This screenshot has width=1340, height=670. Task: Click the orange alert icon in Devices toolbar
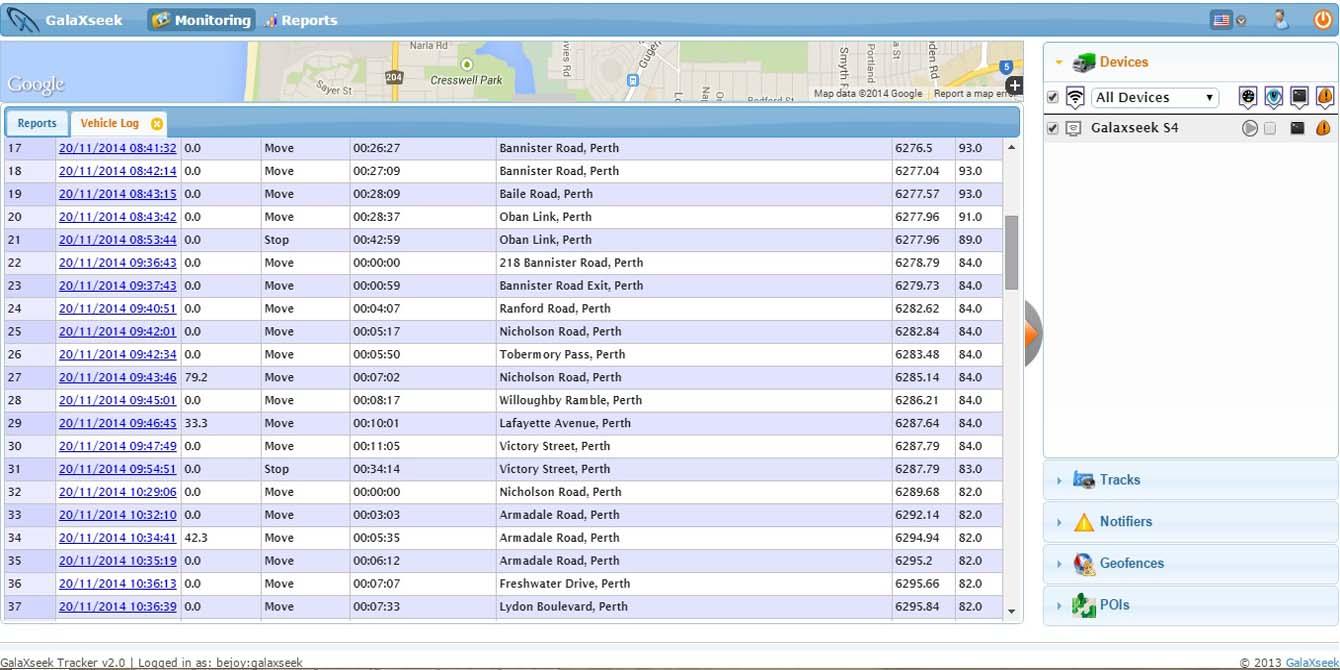(x=1324, y=97)
